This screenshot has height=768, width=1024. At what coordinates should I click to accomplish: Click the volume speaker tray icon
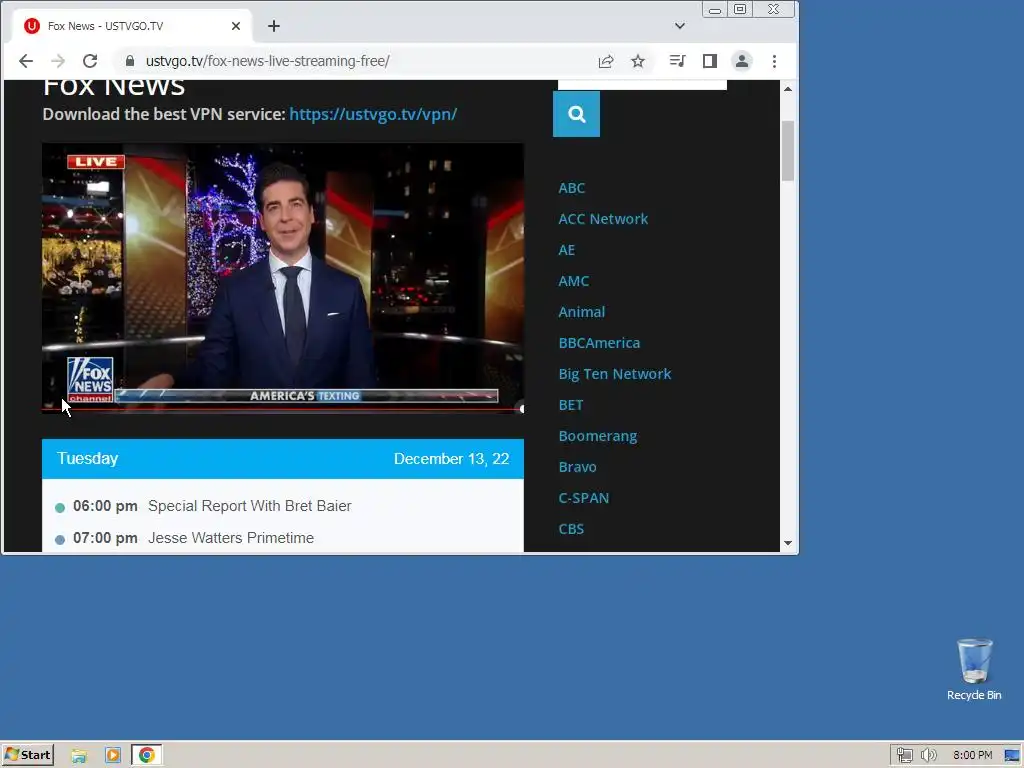[x=928, y=756]
